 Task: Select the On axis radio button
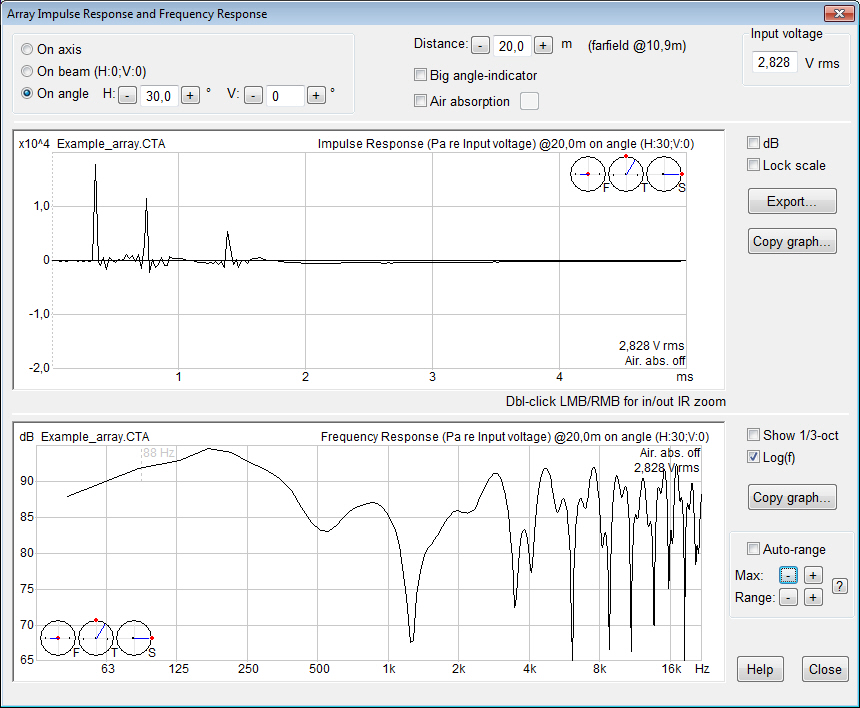coord(28,49)
